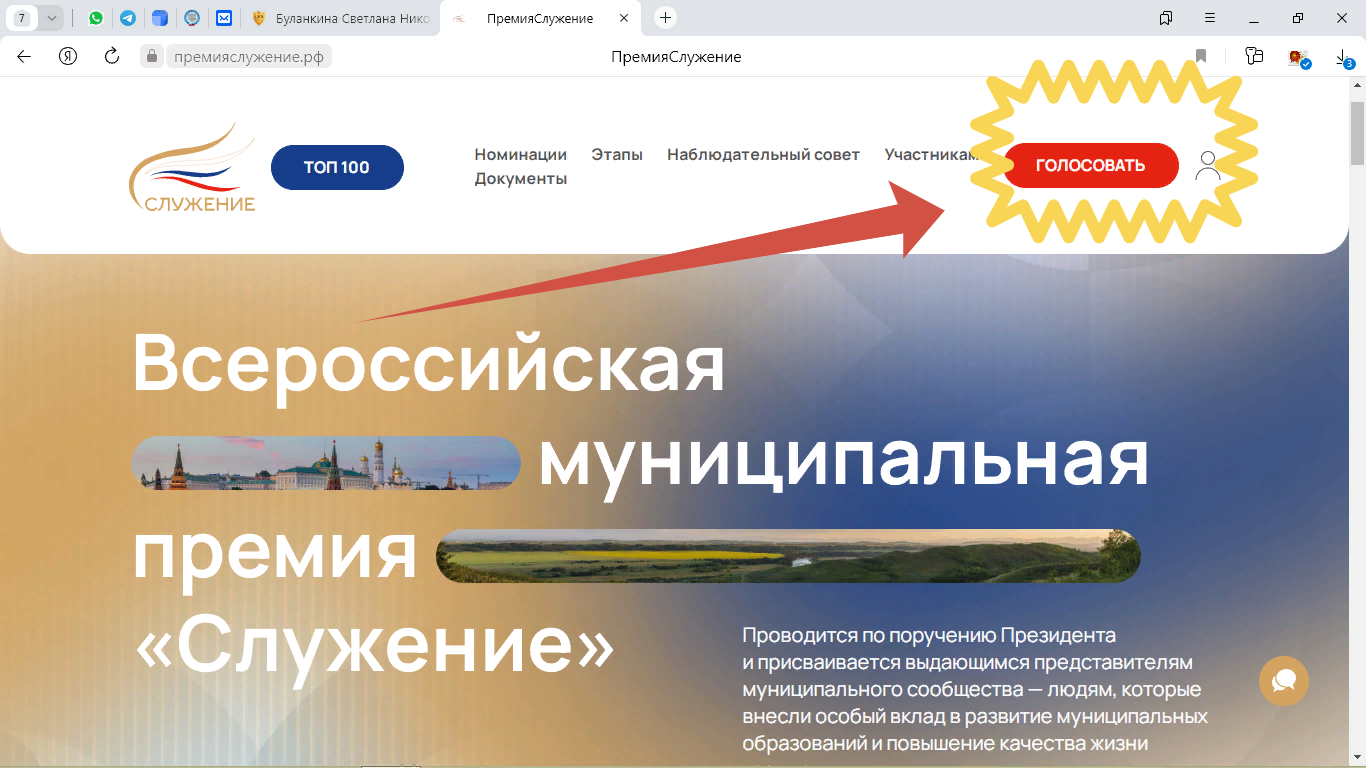Open the Mail envelope pinned tab
The image size is (1366, 768).
(x=224, y=17)
